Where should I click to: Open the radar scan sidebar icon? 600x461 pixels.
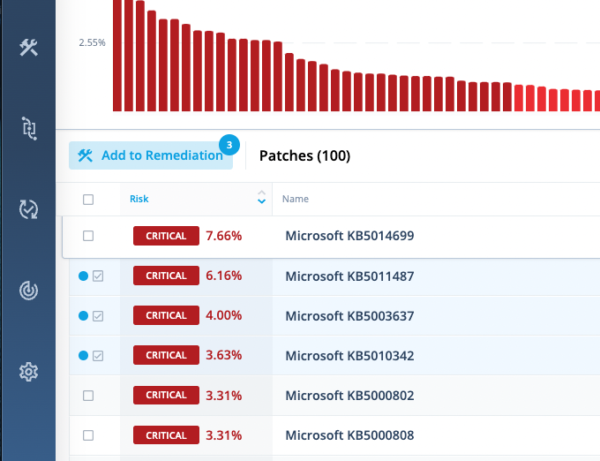[29, 291]
